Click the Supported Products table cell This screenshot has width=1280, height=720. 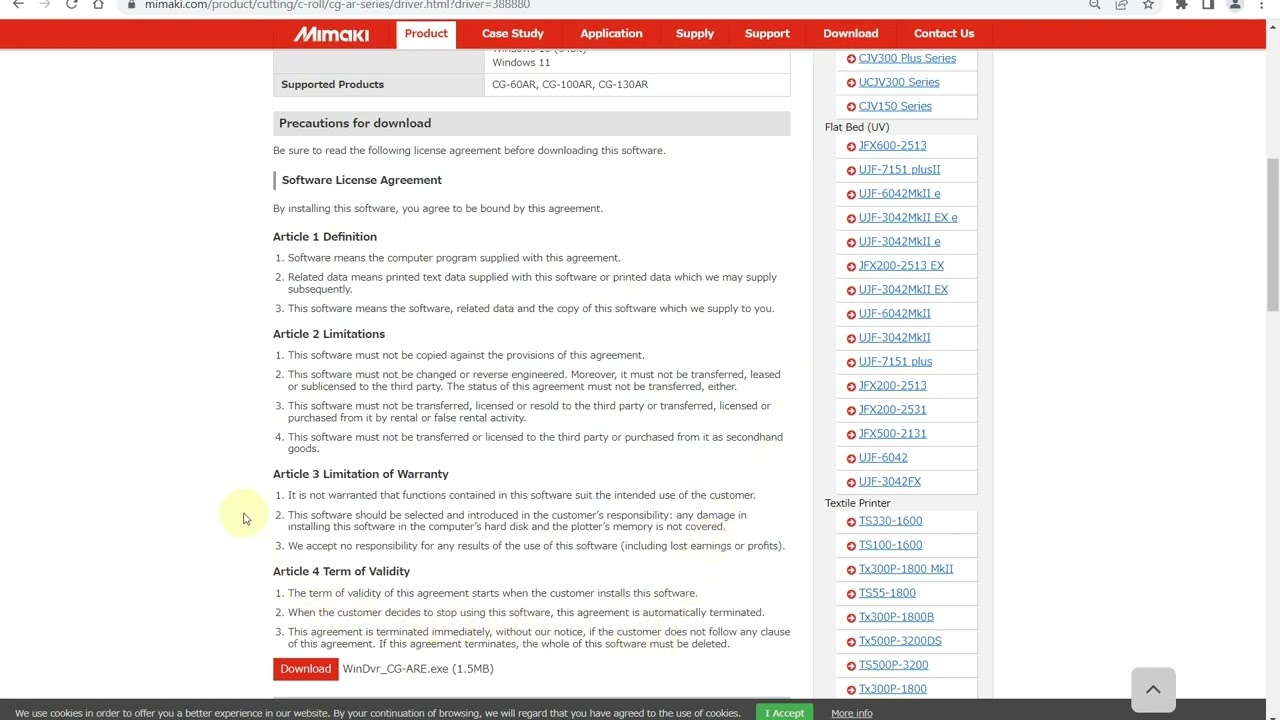[x=379, y=84]
